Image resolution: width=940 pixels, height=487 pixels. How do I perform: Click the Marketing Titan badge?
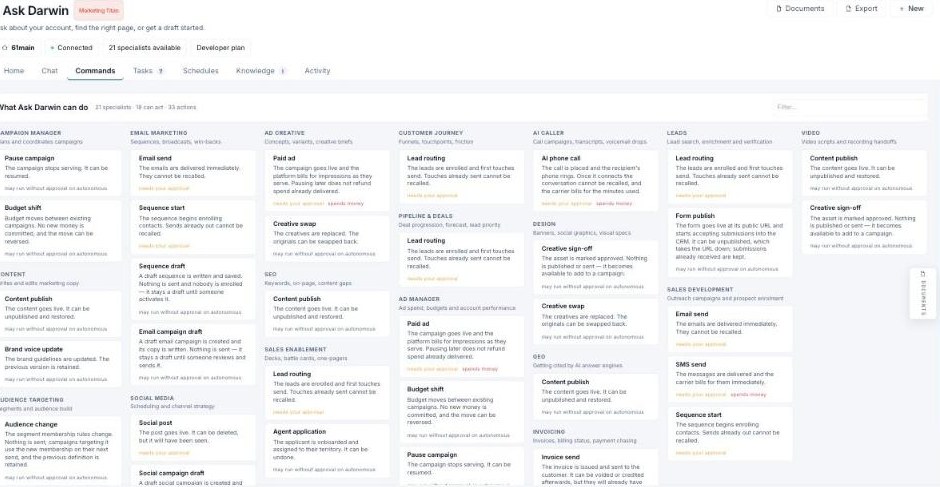click(99, 11)
